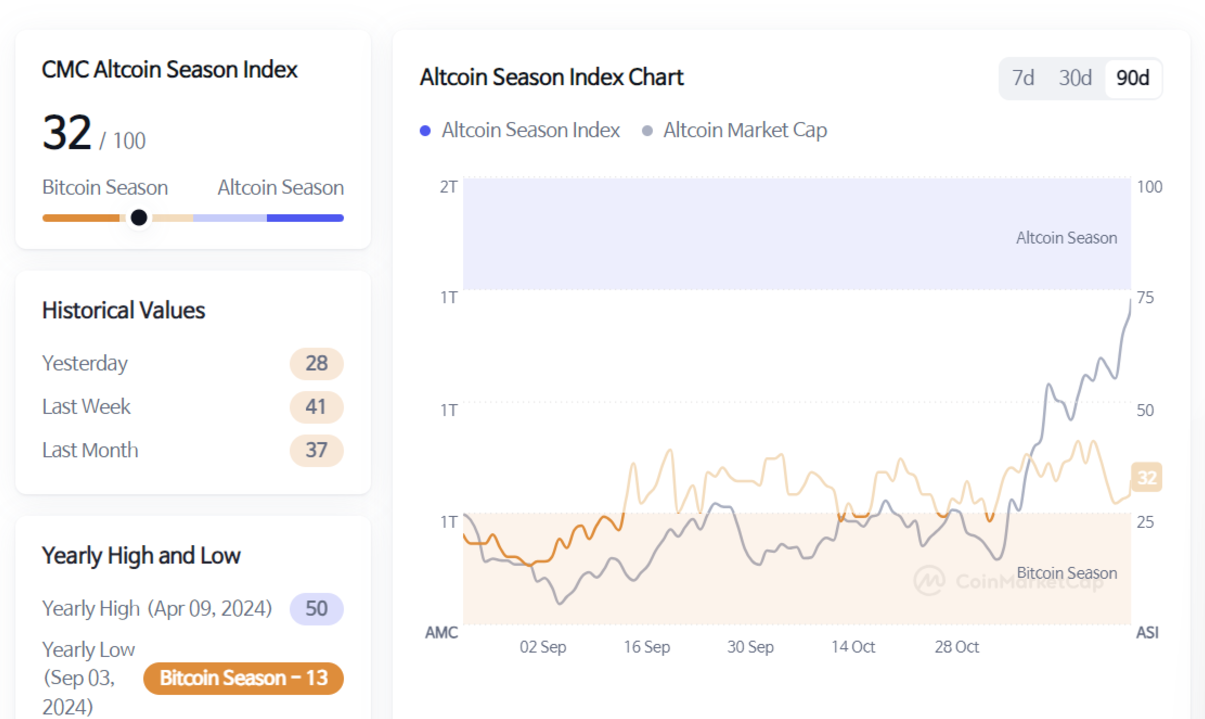Click the Bitcoin Season - 13 badge
The width and height of the screenshot is (1205, 719).
[x=243, y=678]
